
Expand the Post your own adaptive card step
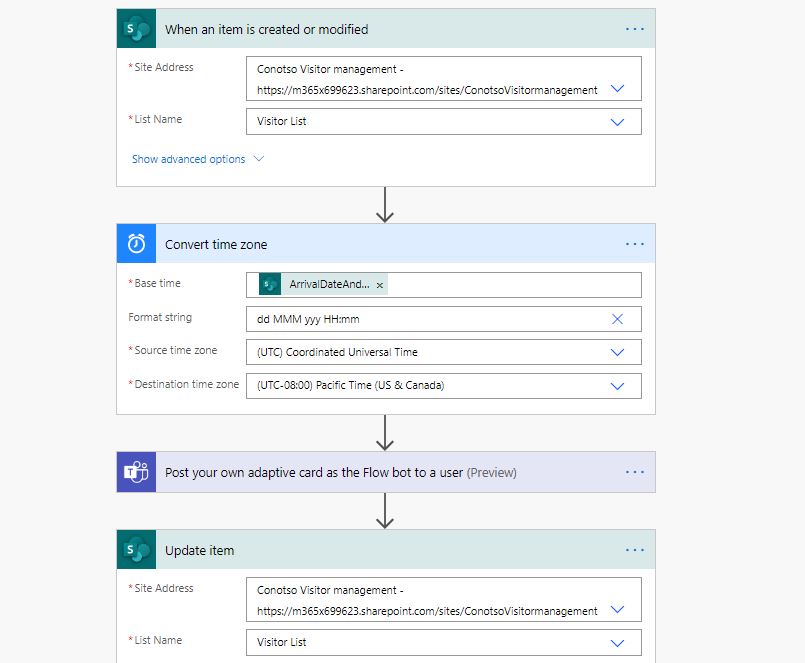[x=386, y=472]
